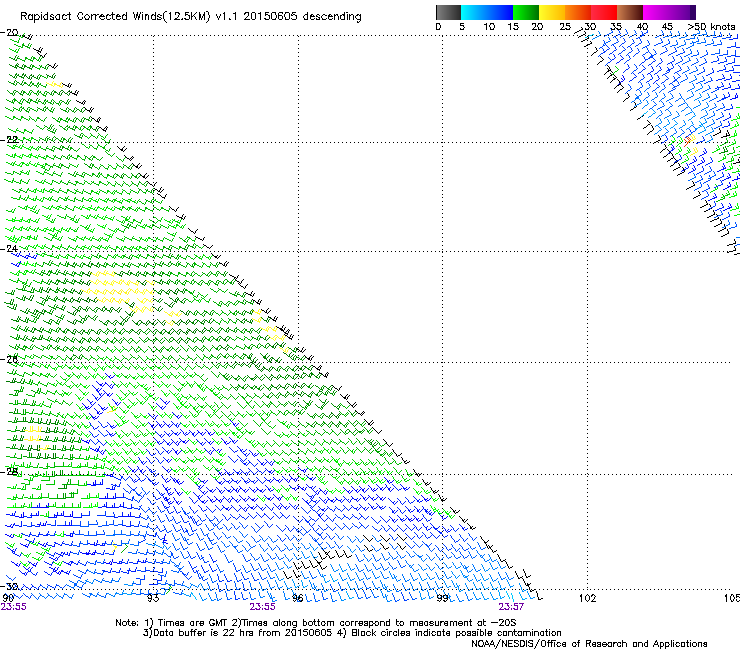Screen dimensions: 740x650
Task: Click the latitude label '-20'
Action: (x=9, y=33)
